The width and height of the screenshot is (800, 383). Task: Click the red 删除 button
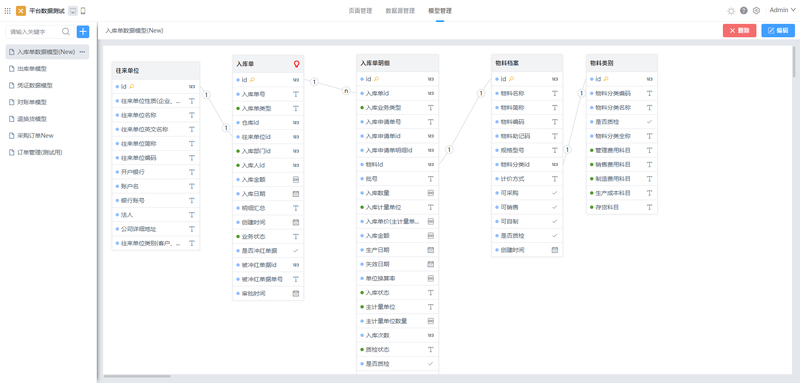click(739, 31)
